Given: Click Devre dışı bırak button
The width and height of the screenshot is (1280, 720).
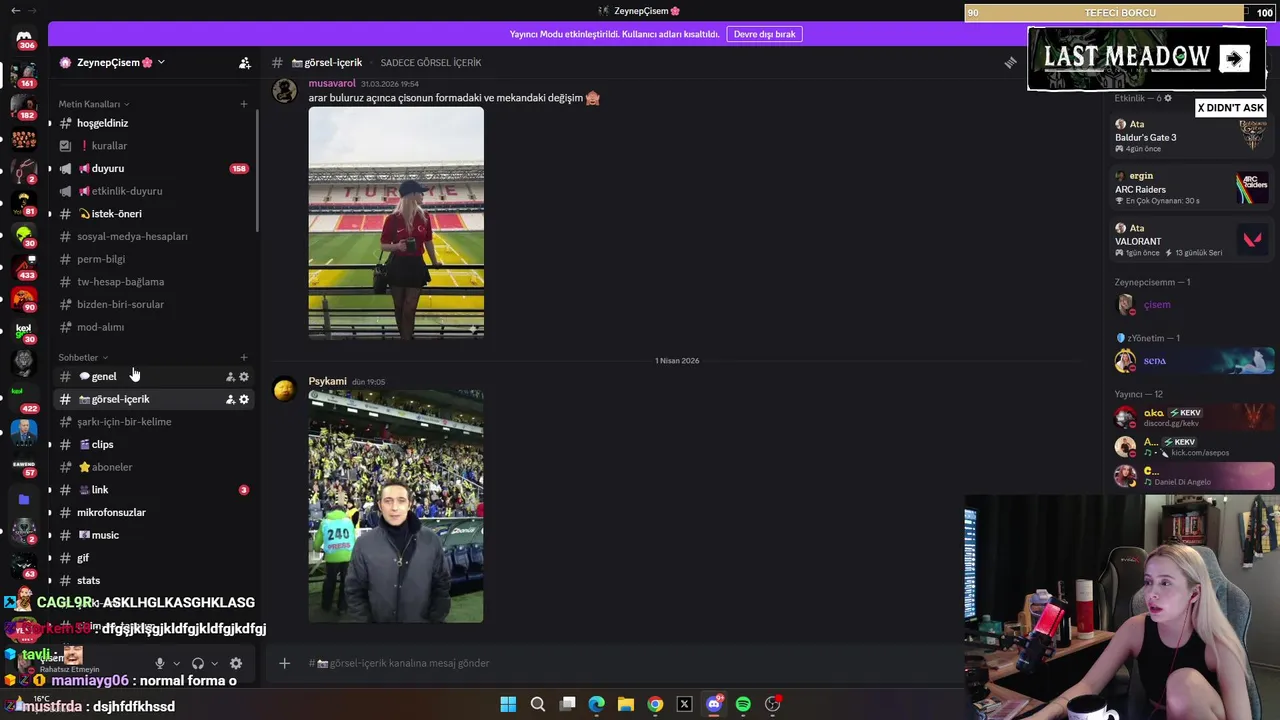Looking at the screenshot, I should (764, 34).
